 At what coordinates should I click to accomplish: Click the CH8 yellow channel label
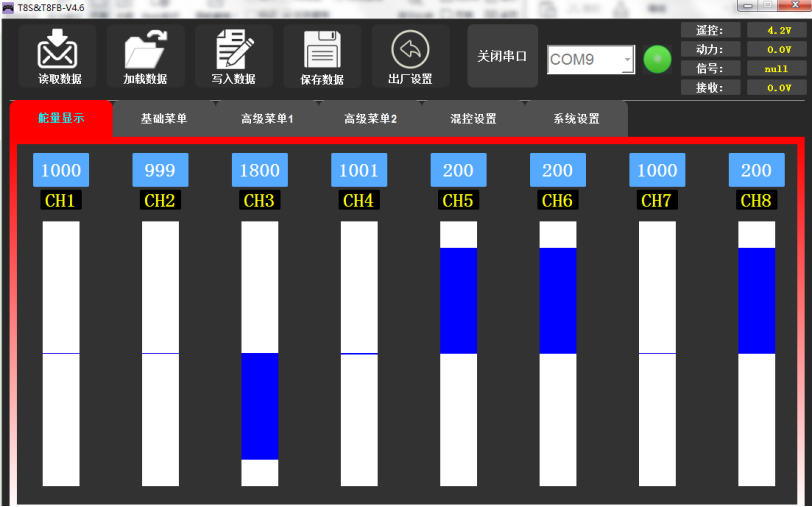[x=756, y=201]
